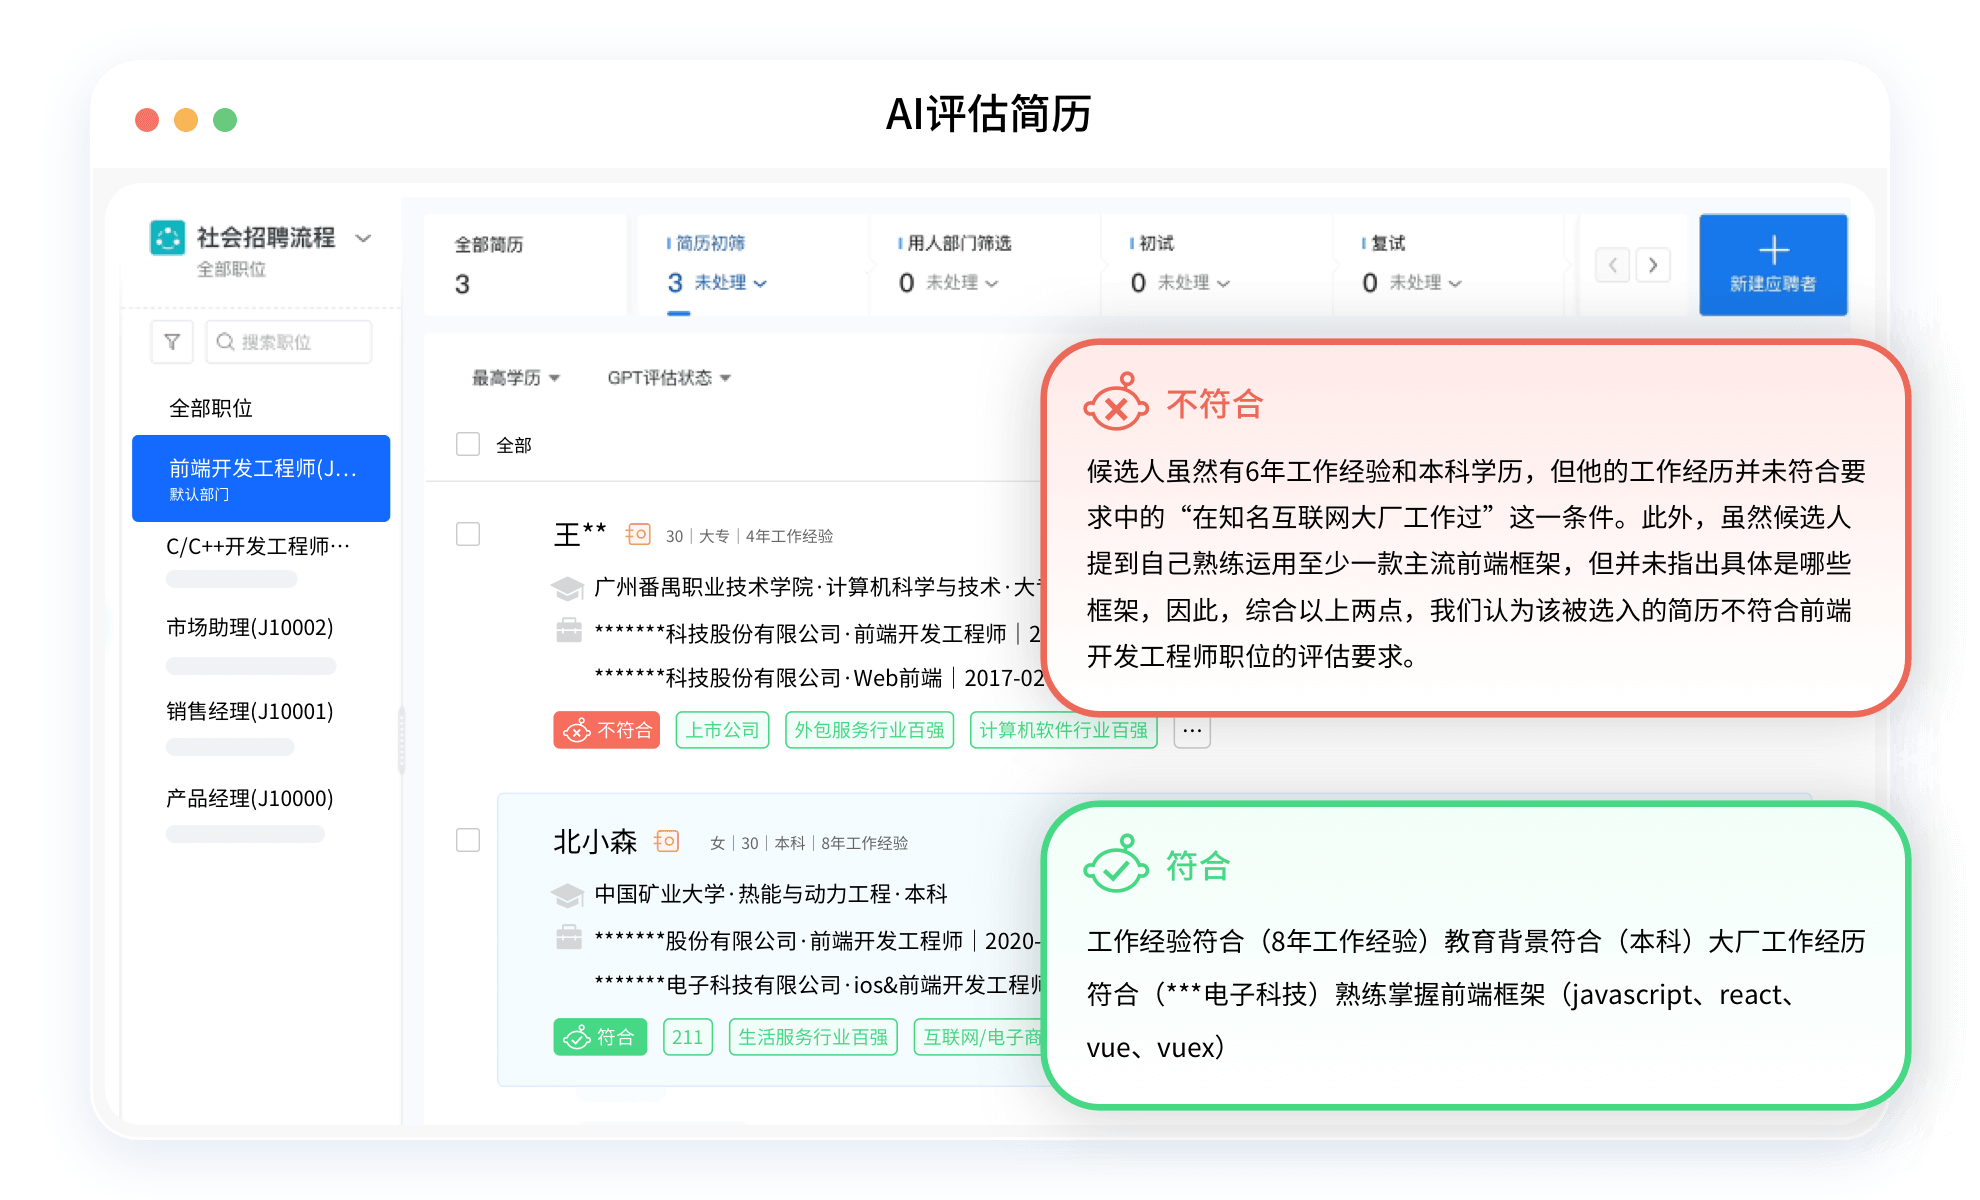The width and height of the screenshot is (1980, 1200).
Task: Select the checkbox for candidate 王**
Action: coord(468,534)
